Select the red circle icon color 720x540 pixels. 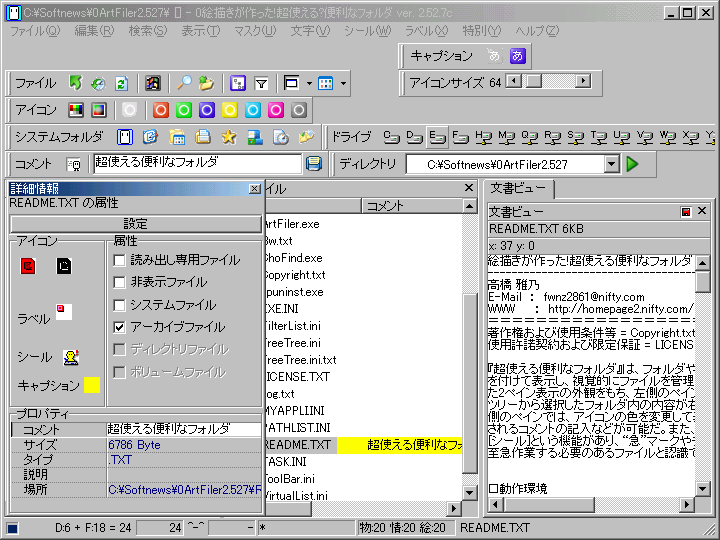pos(161,110)
